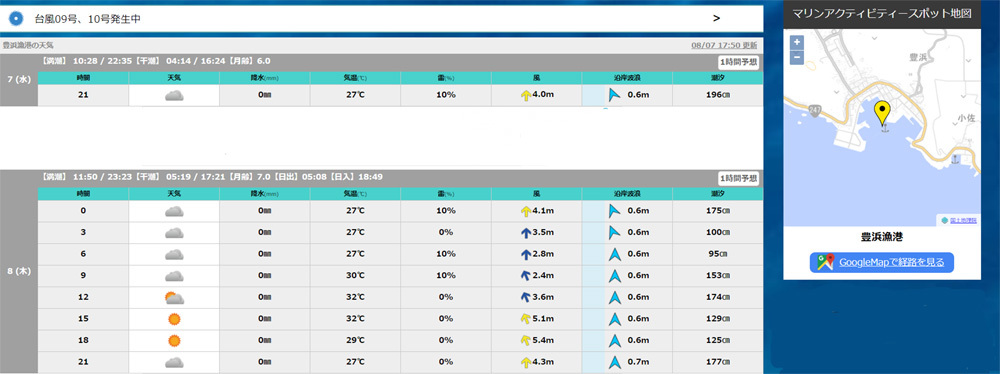Open the 台風09号、10号発生中 notice text
The width and height of the screenshot is (1000, 374).
[87, 19]
